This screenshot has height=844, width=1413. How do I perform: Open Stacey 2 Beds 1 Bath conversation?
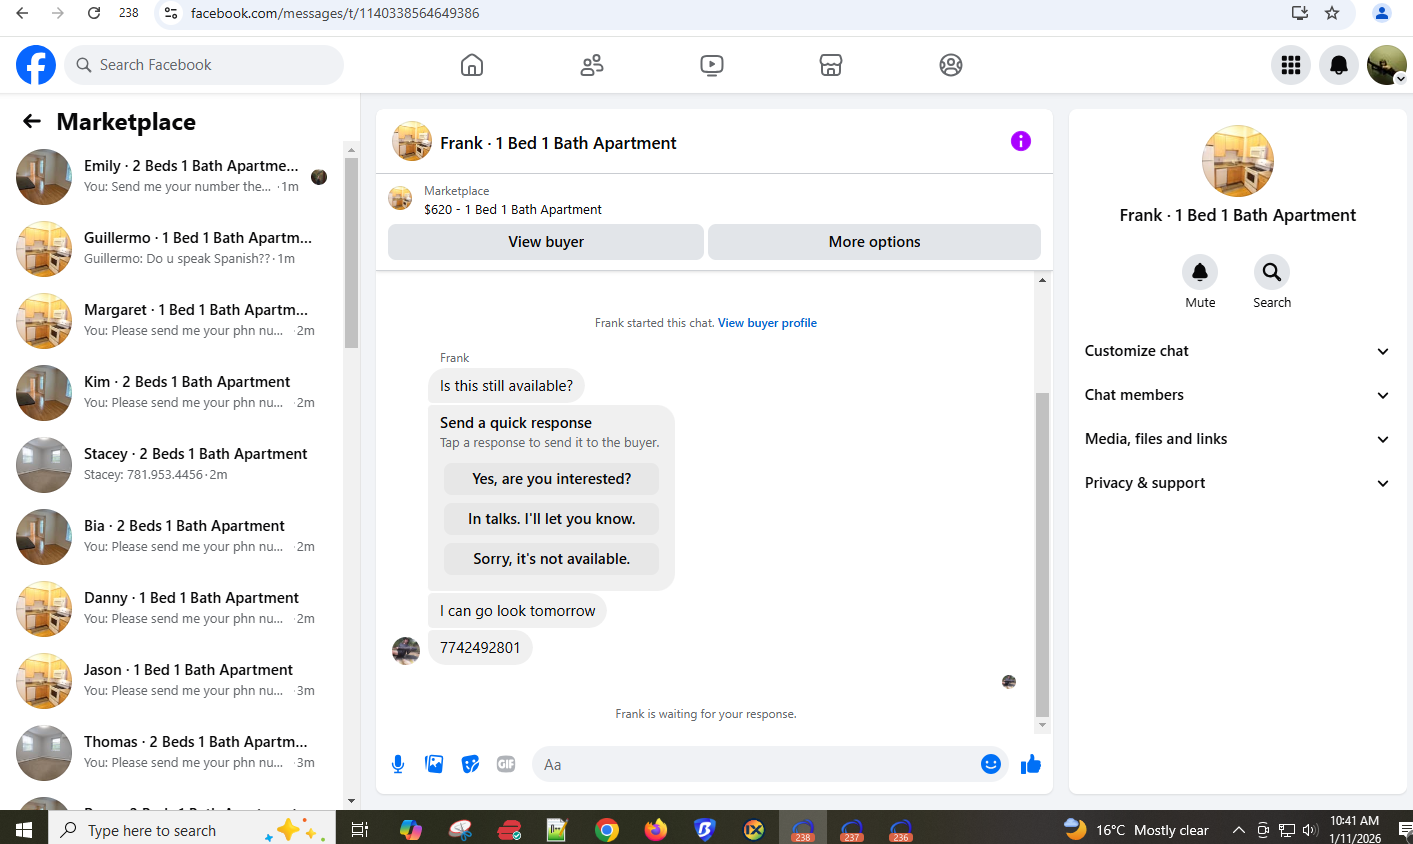pyautogui.click(x=174, y=465)
